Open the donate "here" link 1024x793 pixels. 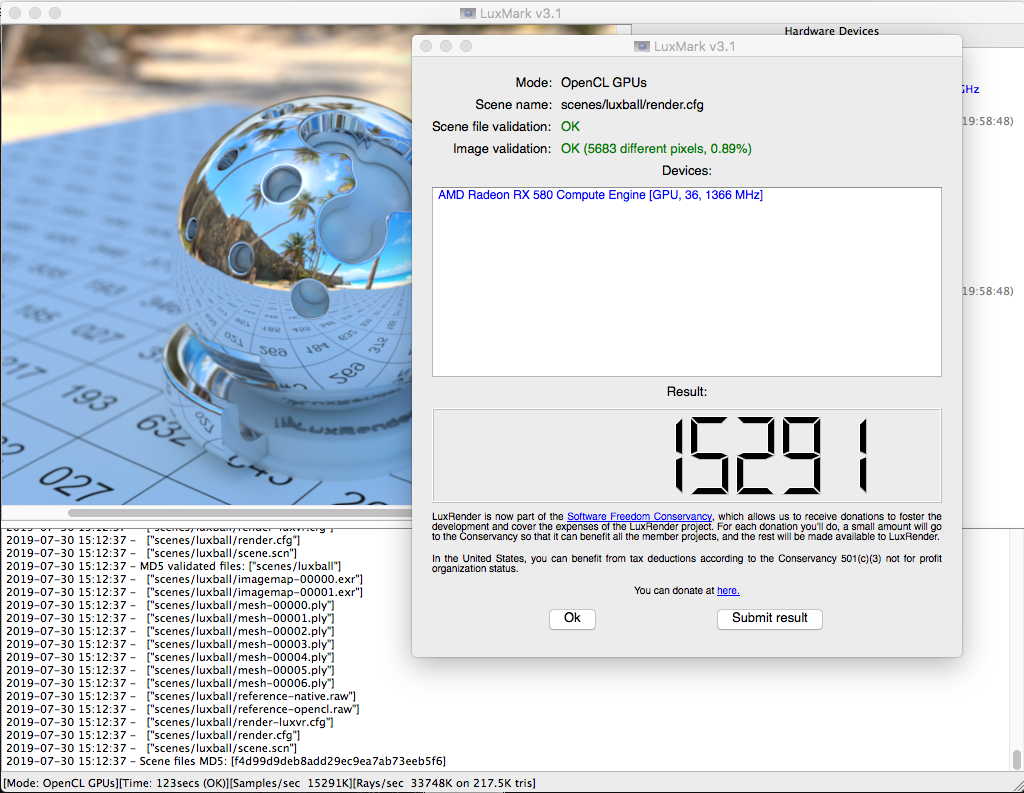(728, 591)
